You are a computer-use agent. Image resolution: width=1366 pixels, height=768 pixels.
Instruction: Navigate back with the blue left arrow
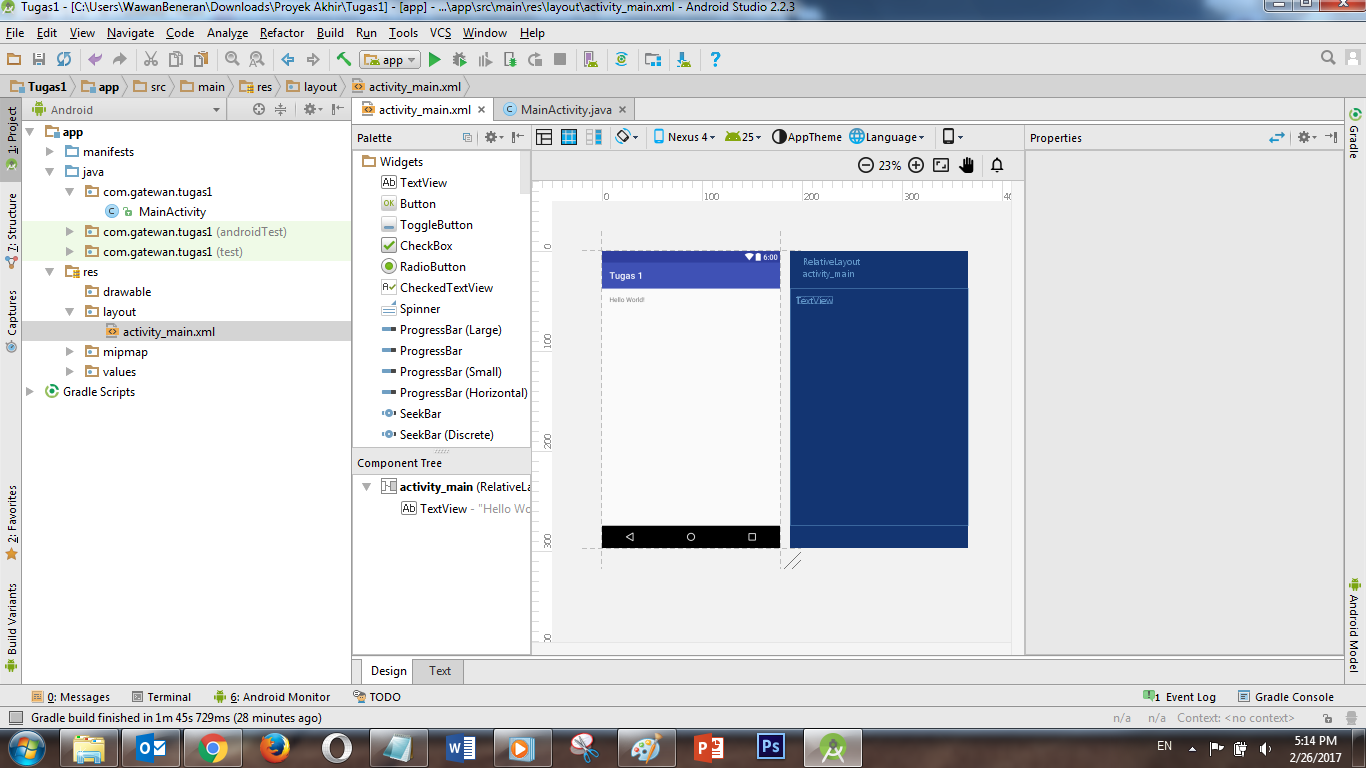[x=288, y=60]
